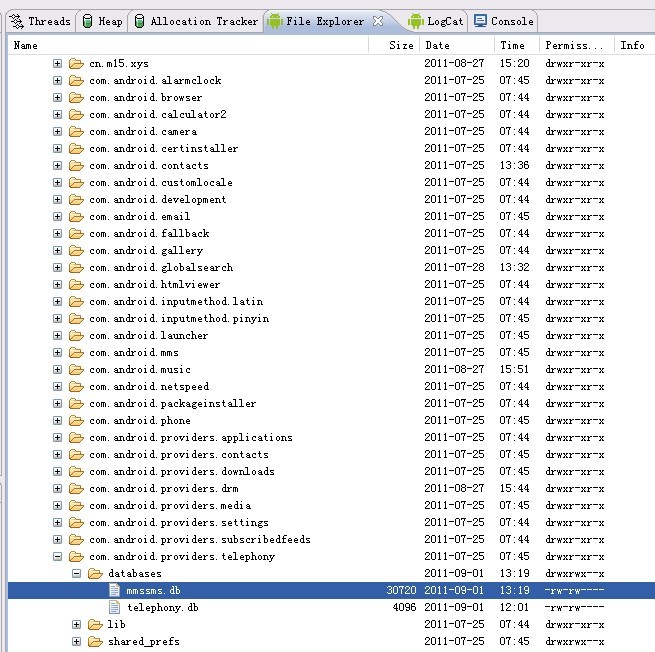The height and width of the screenshot is (652, 655).
Task: Sort by the Size column header
Action: [x=394, y=45]
